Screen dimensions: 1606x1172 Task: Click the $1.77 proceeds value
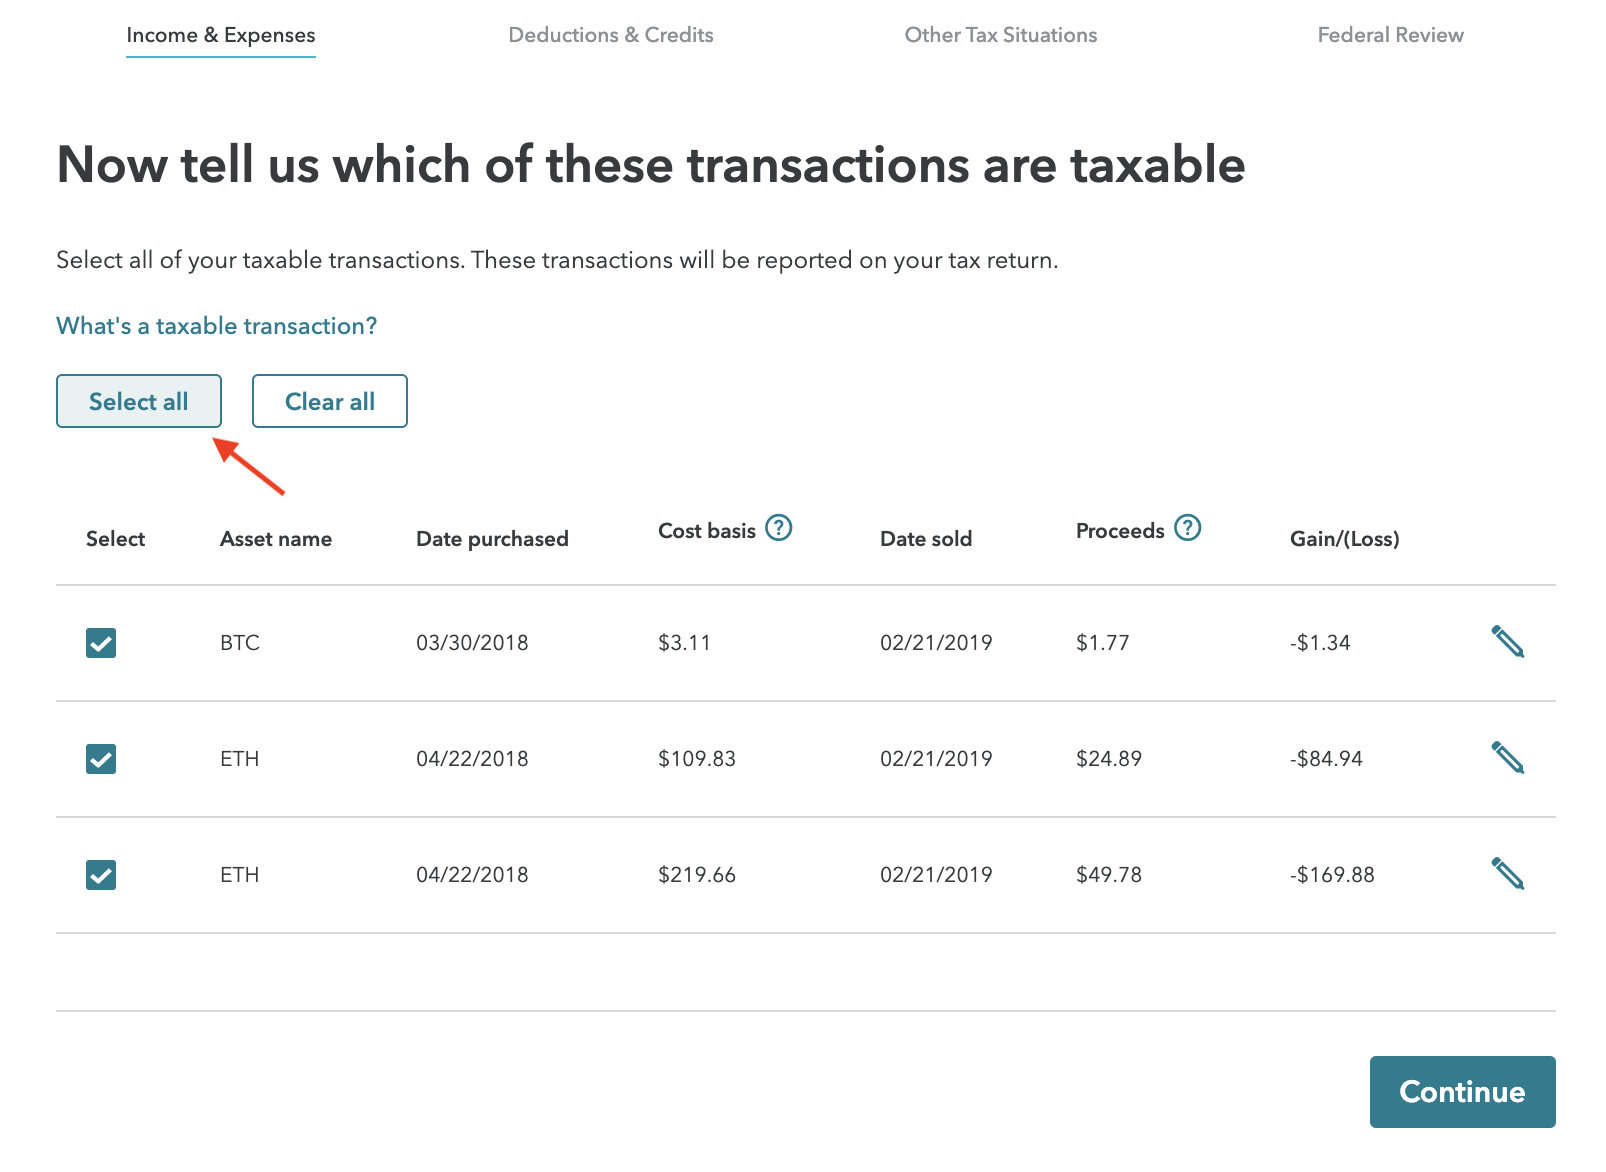1103,643
